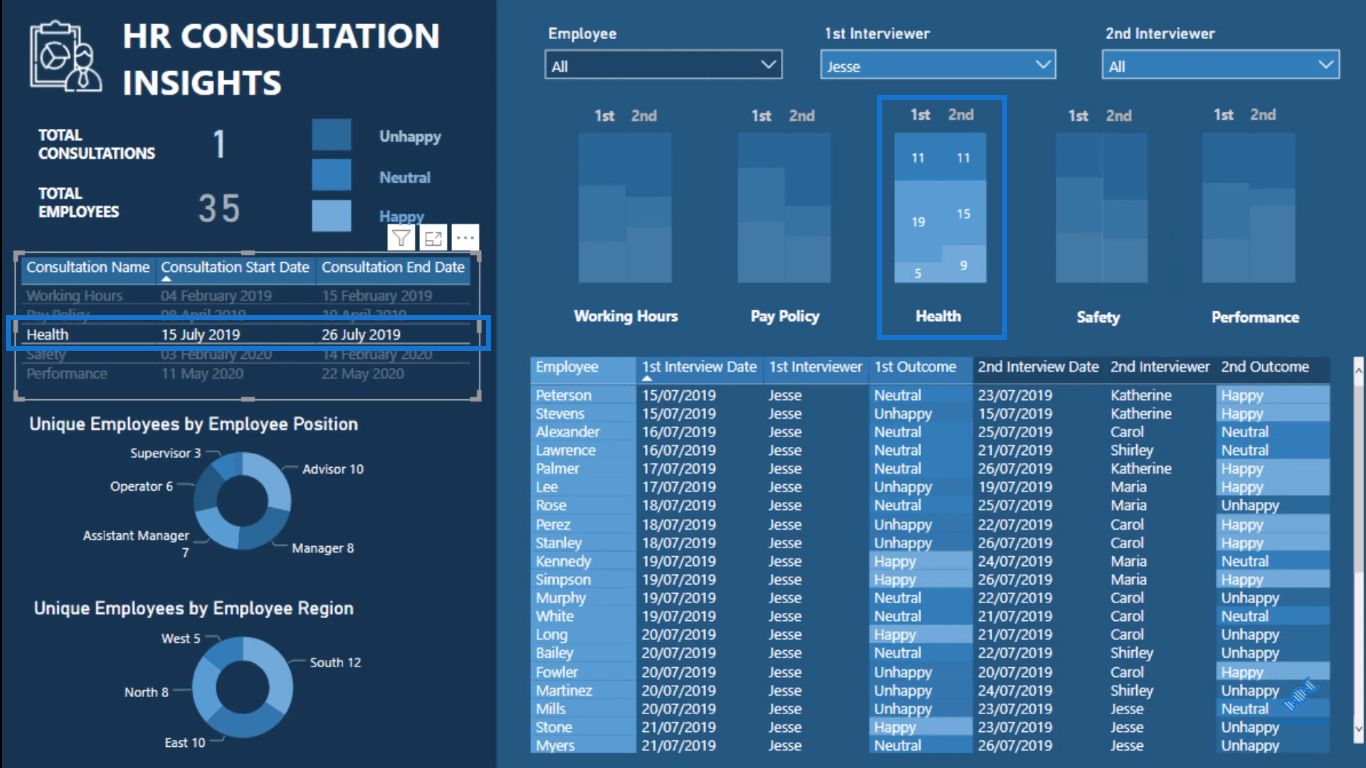Sort by 1st Interview Date header
This screenshot has width=1366, height=768.
point(700,367)
